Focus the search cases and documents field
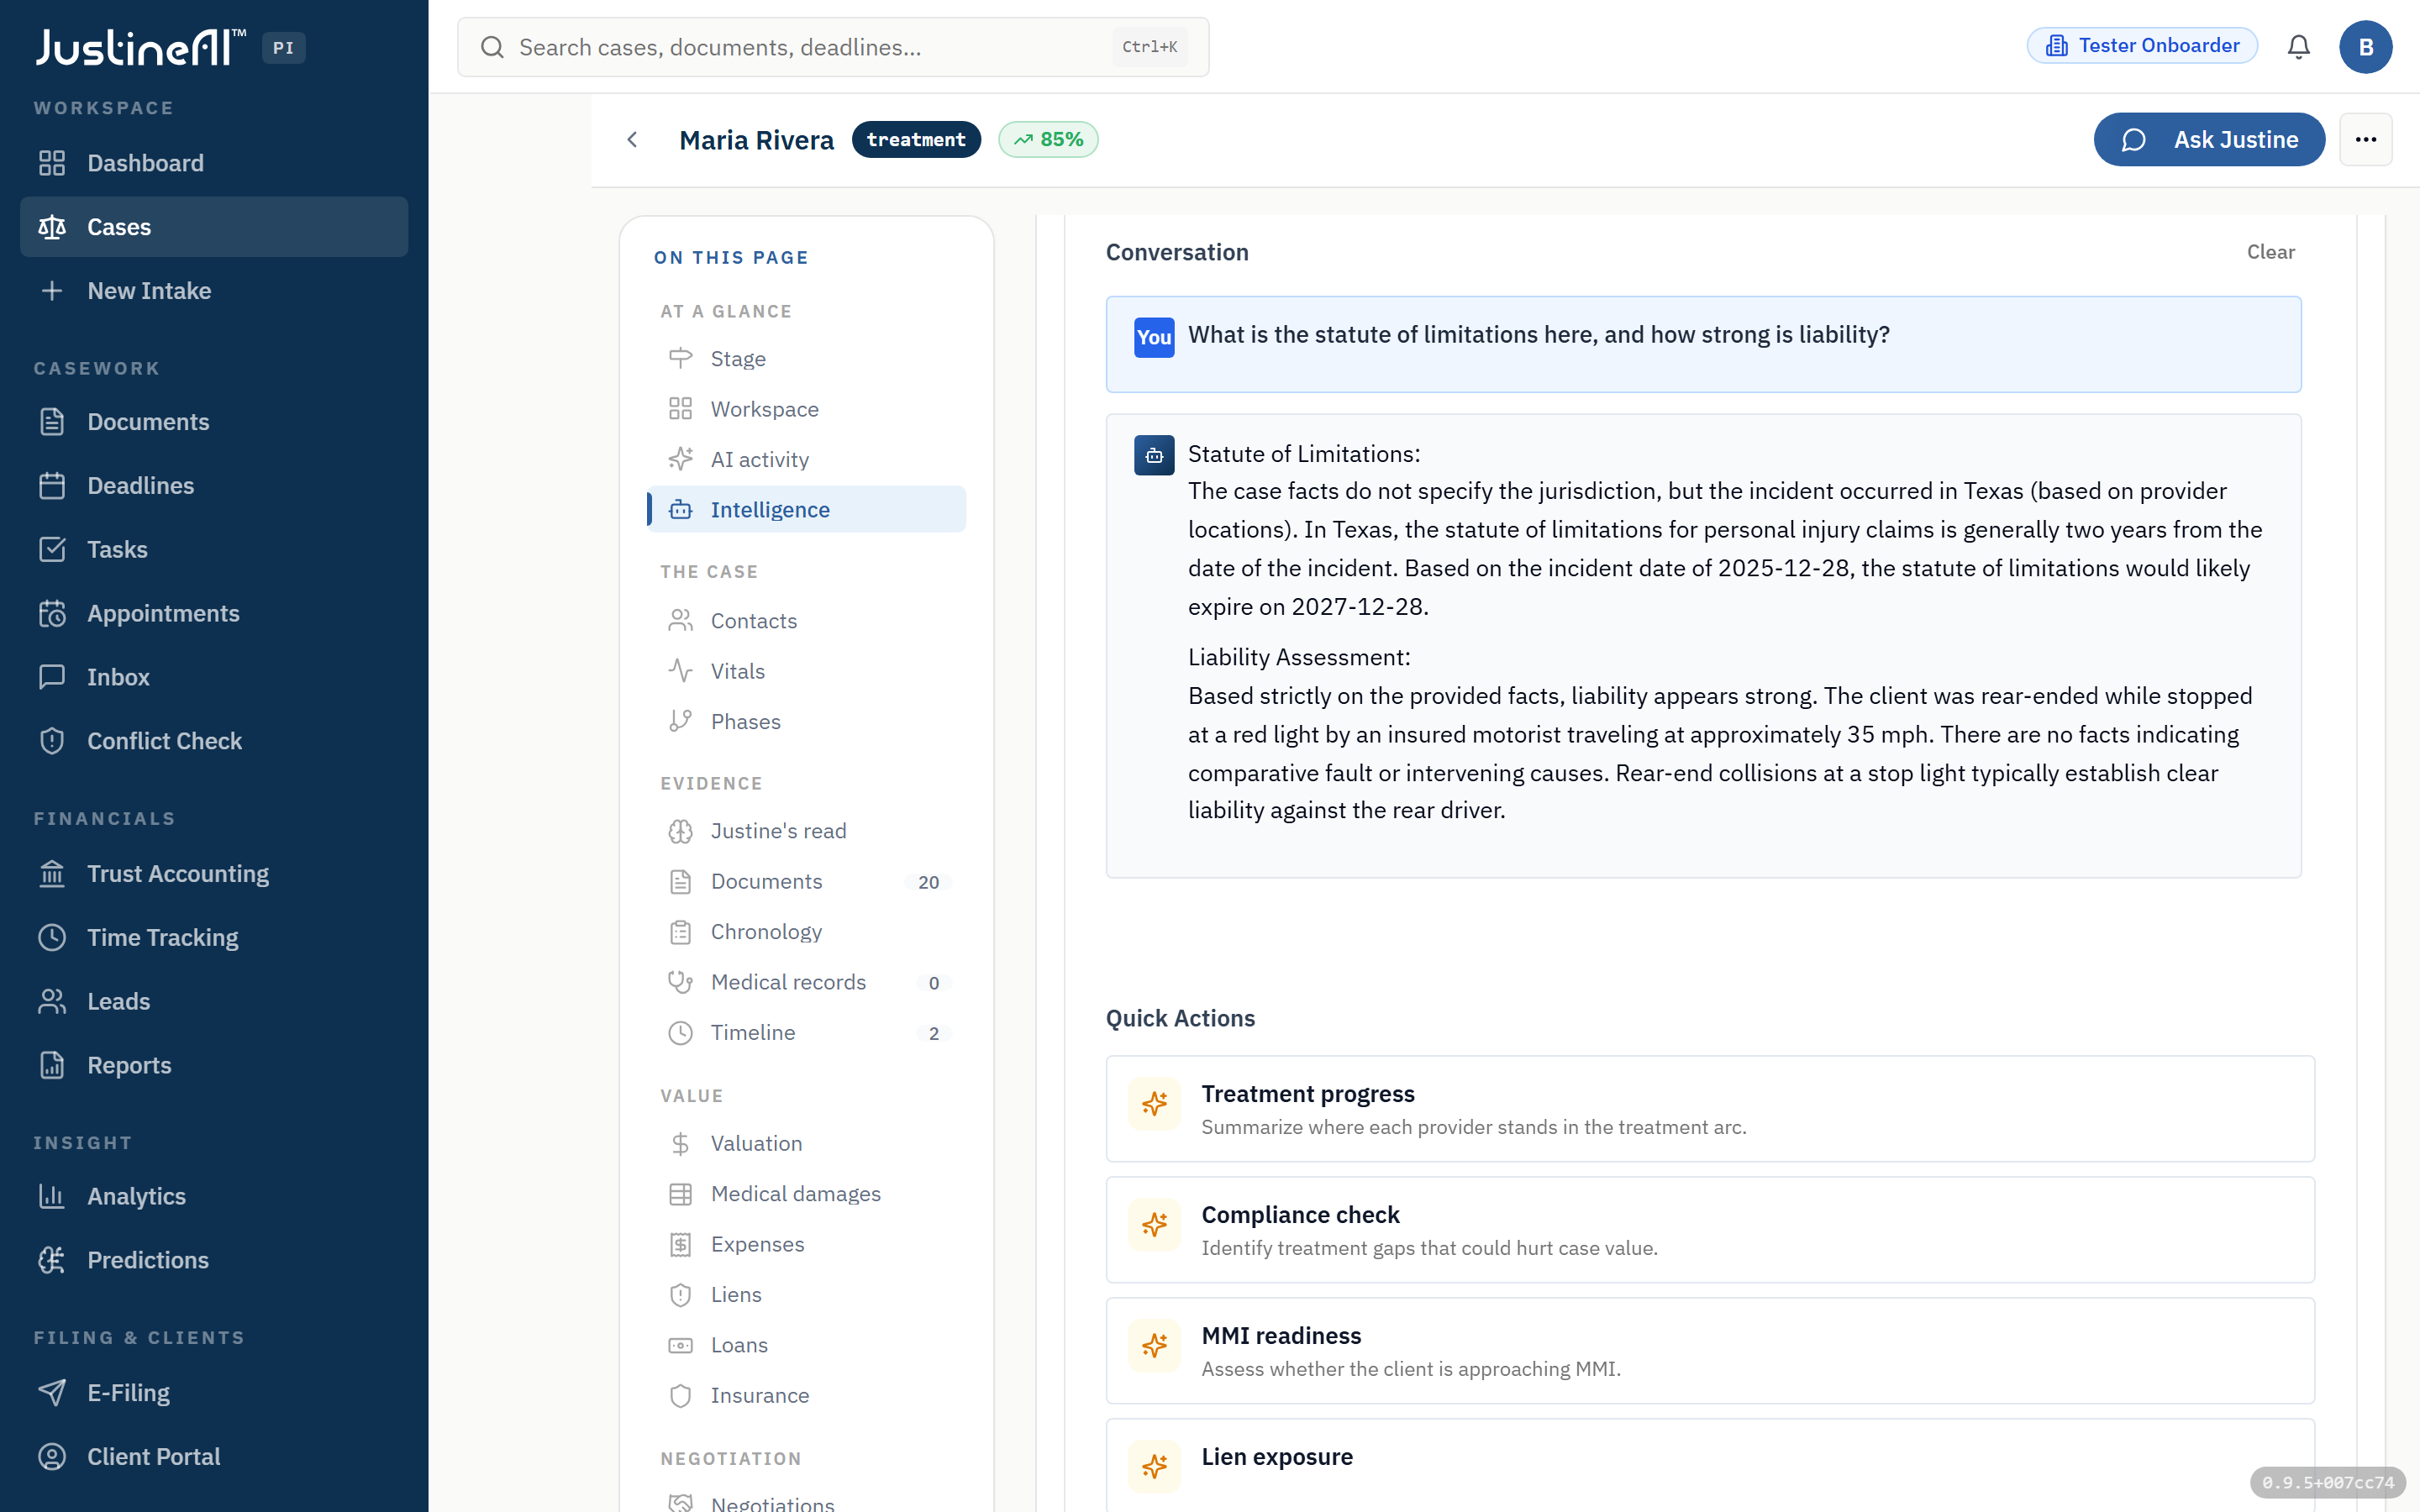Viewport: 2420px width, 1512px height. pyautogui.click(x=833, y=47)
